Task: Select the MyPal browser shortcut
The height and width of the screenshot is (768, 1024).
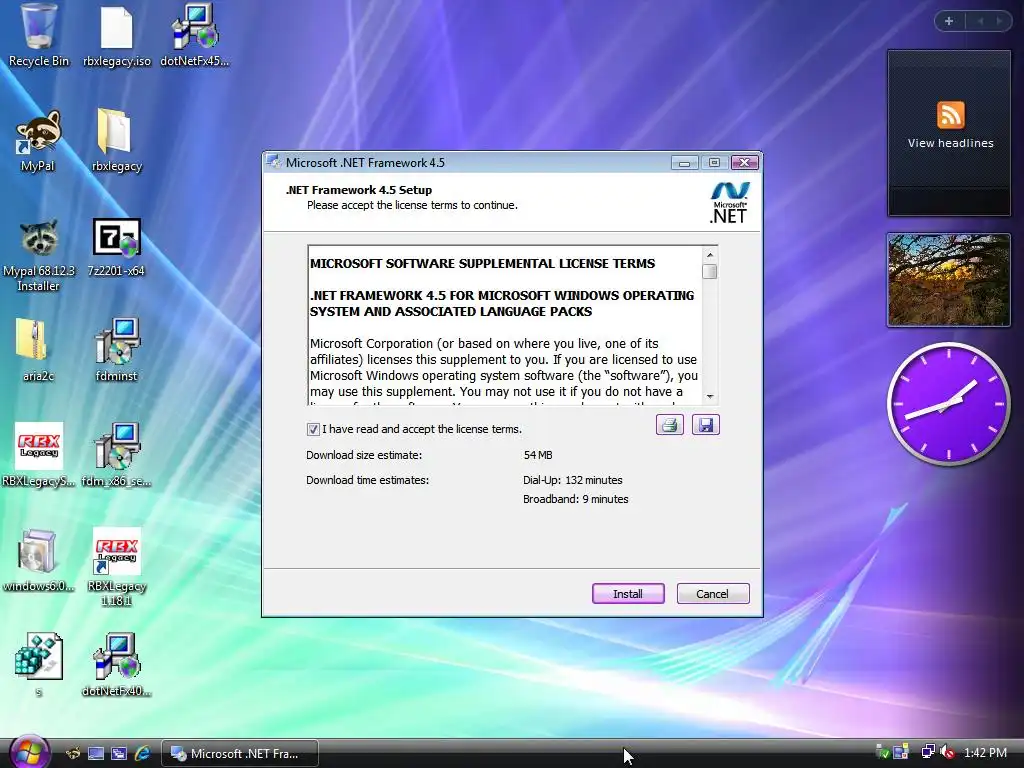Action: [x=38, y=140]
